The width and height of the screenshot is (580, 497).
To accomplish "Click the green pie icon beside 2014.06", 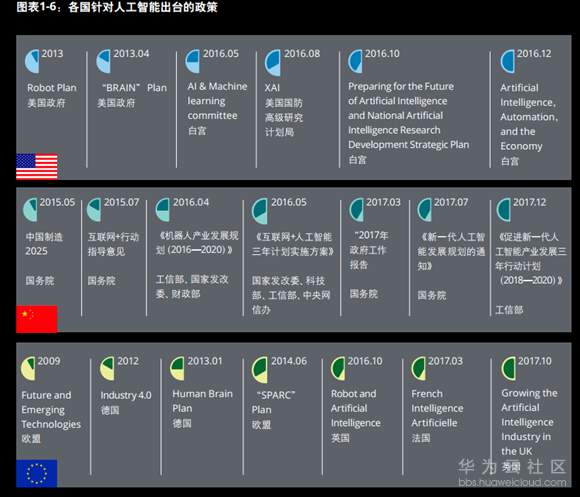I will pyautogui.click(x=260, y=370).
